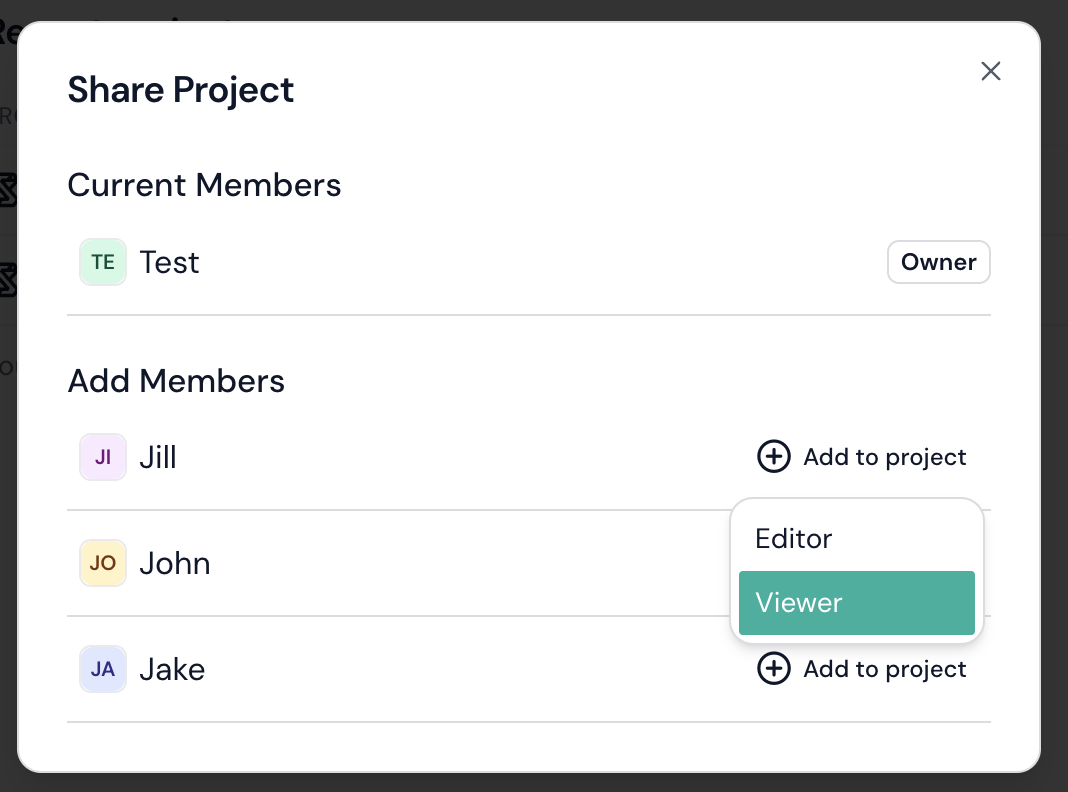Click the Owner badge for Test
The image size is (1068, 792).
pyautogui.click(x=938, y=262)
